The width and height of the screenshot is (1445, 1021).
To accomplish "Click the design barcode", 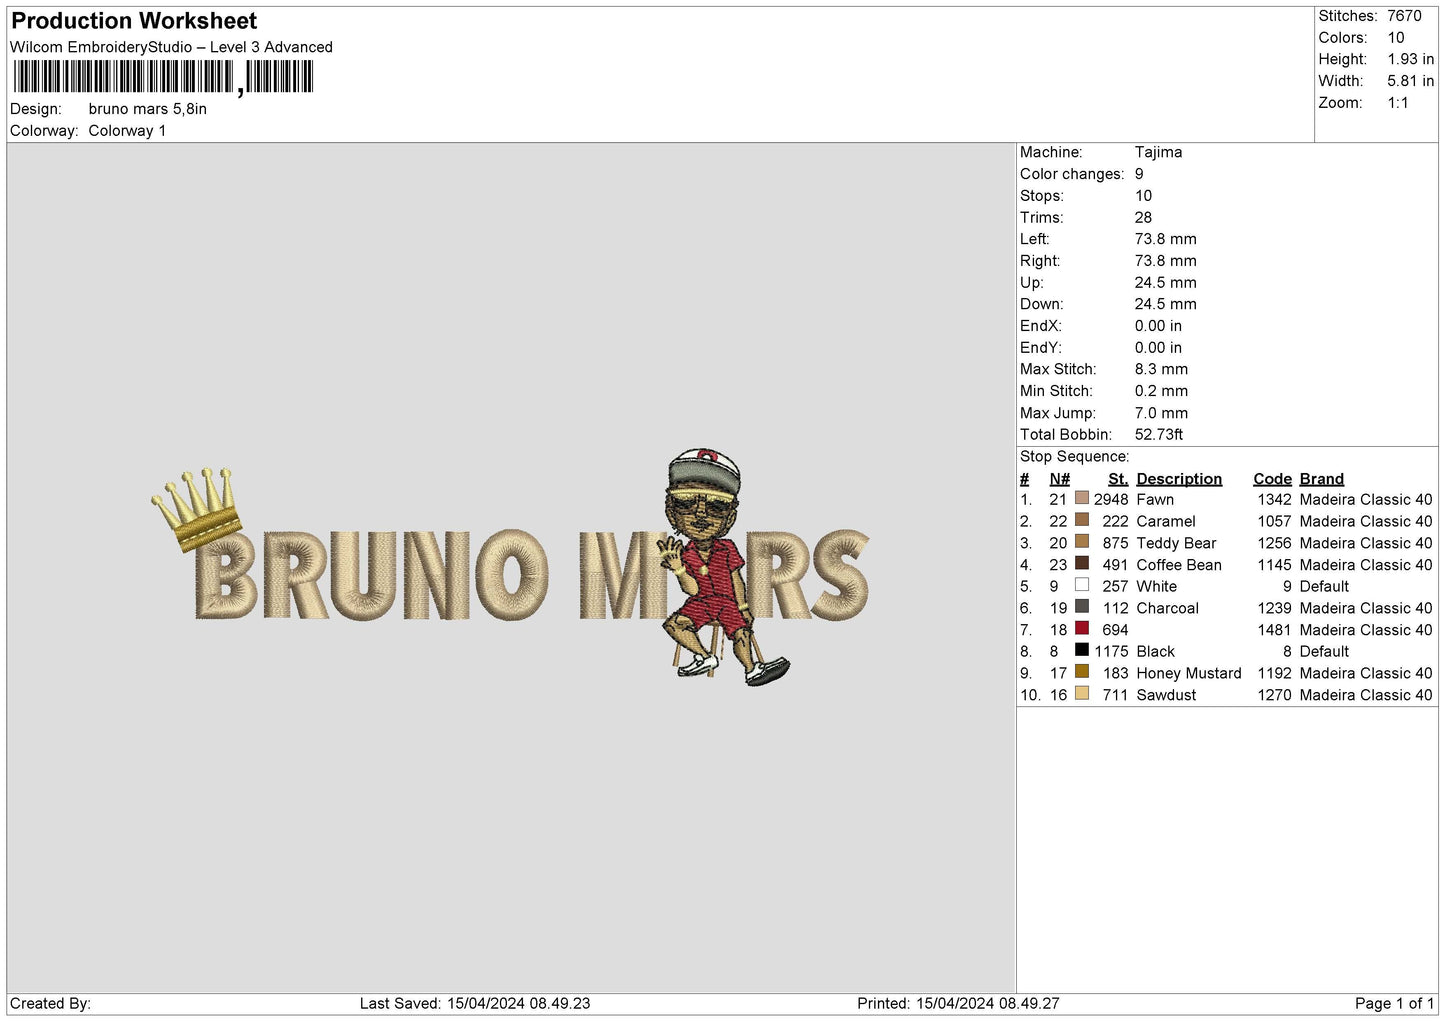I will (x=163, y=77).
